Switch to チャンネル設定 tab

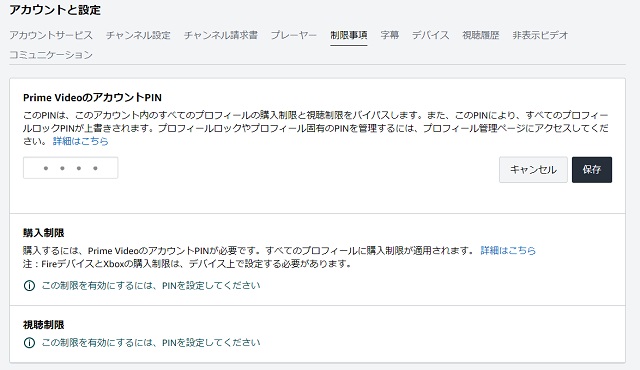click(x=138, y=35)
